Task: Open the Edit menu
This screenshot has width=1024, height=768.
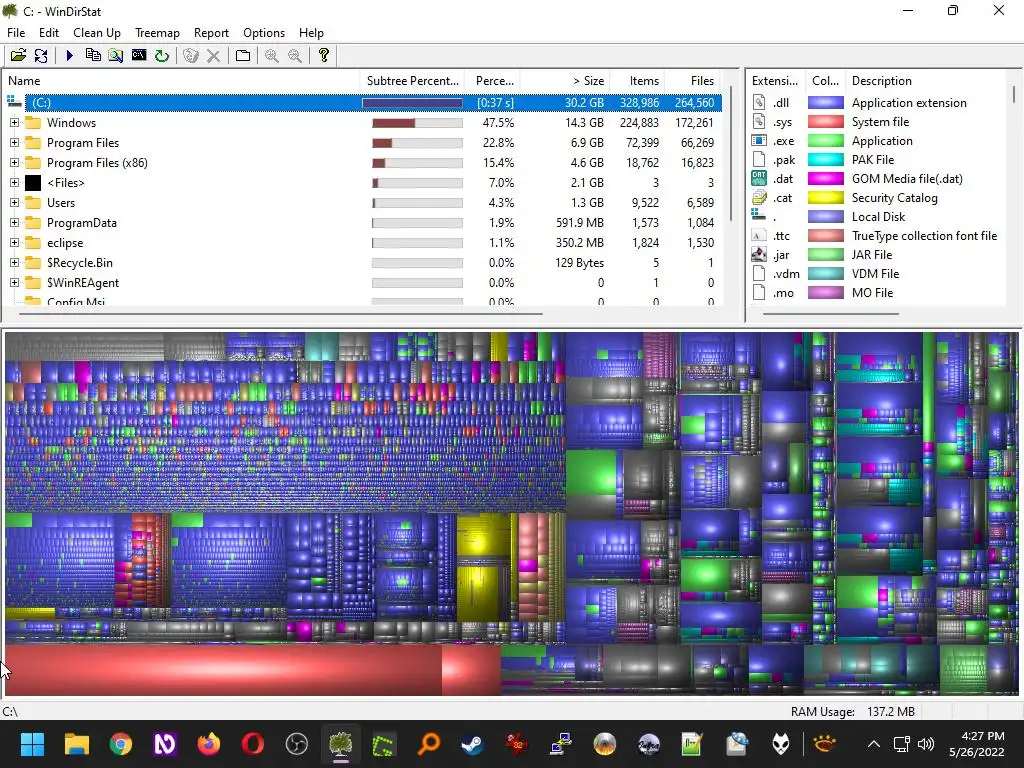Action: (49, 33)
